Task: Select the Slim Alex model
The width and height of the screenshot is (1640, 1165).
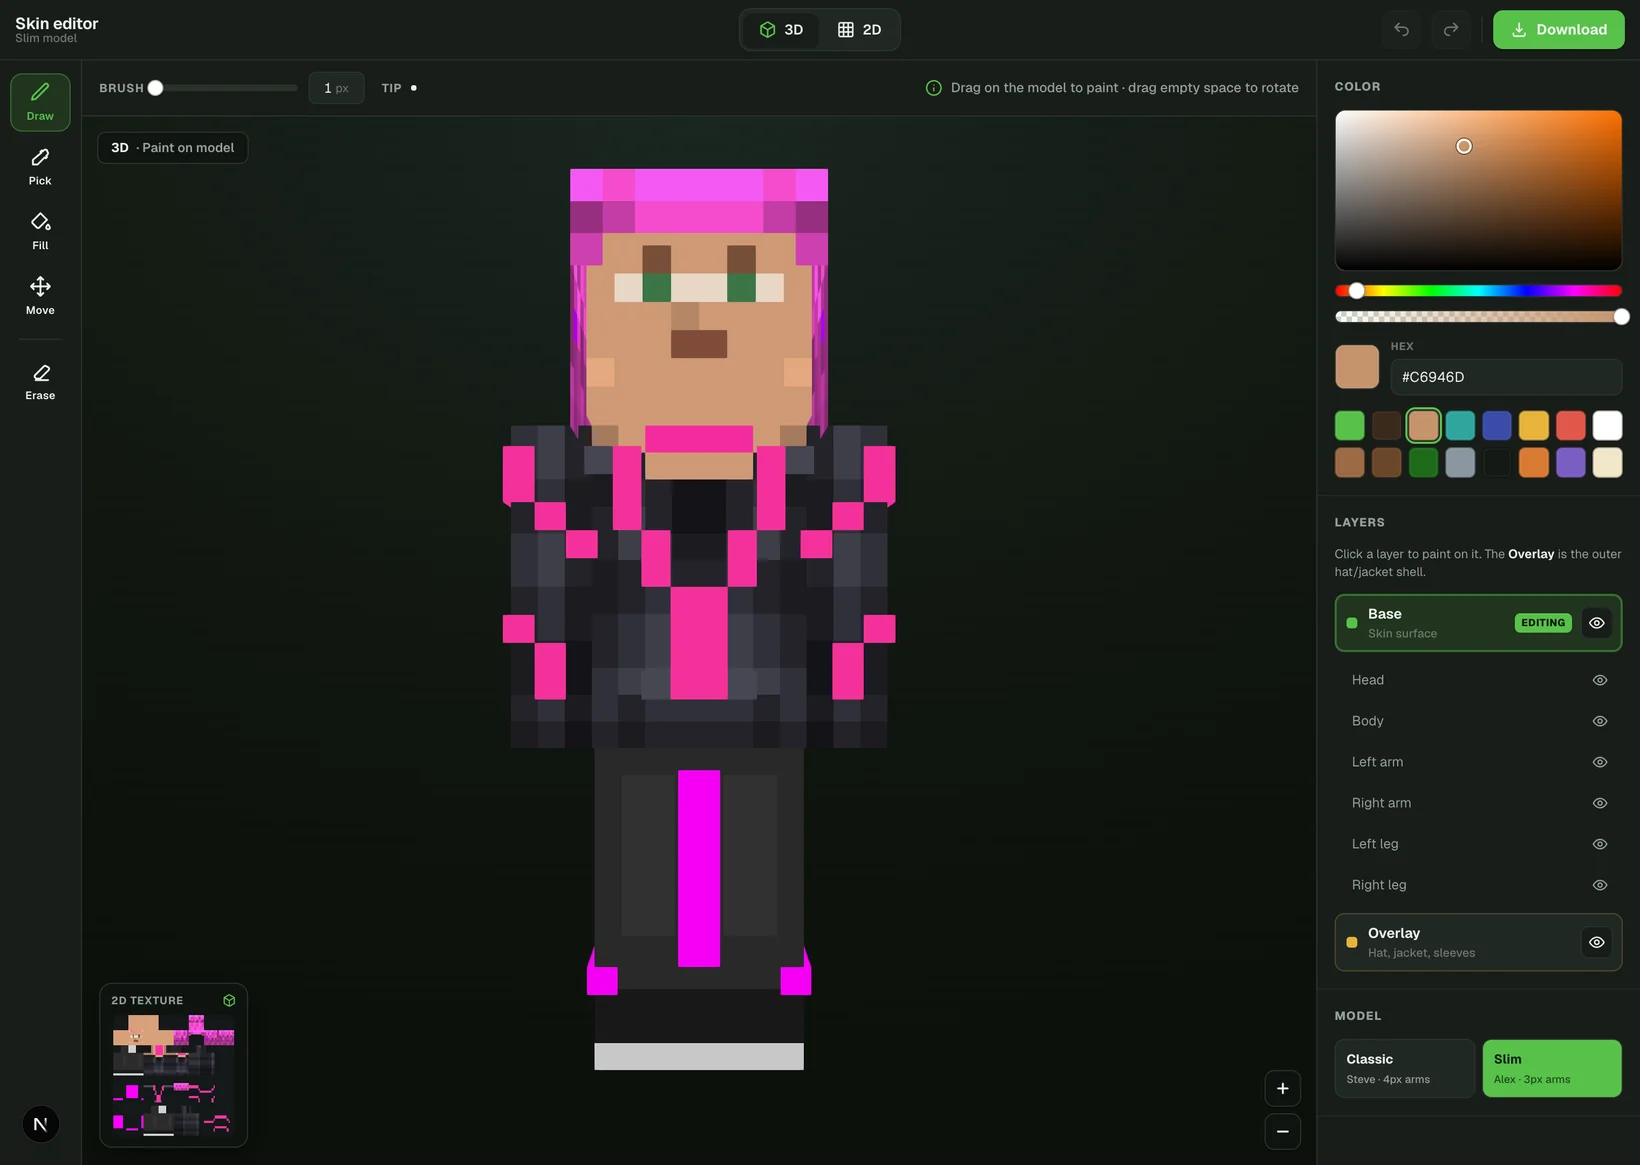Action: tap(1552, 1068)
